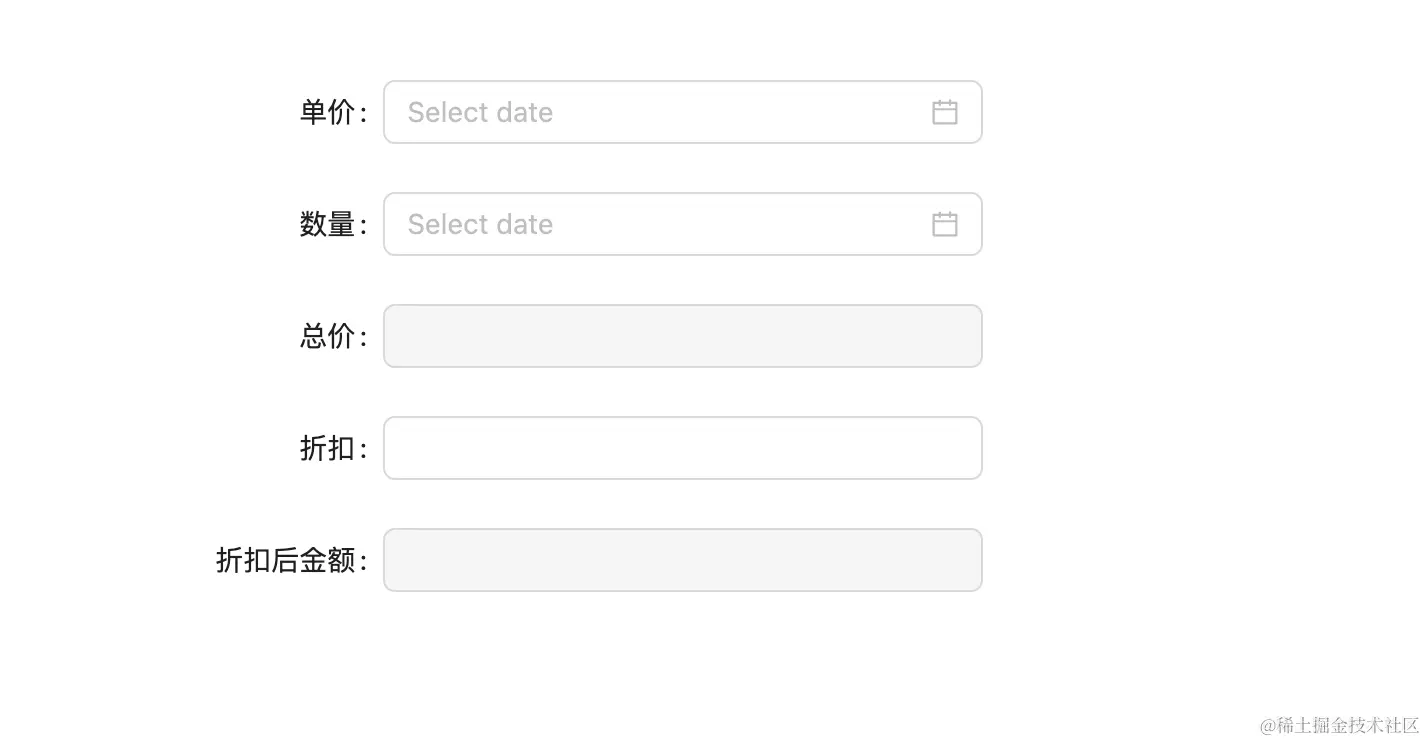Image resolution: width=1426 pixels, height=742 pixels.
Task: Click the 总价 label
Action: [328, 336]
